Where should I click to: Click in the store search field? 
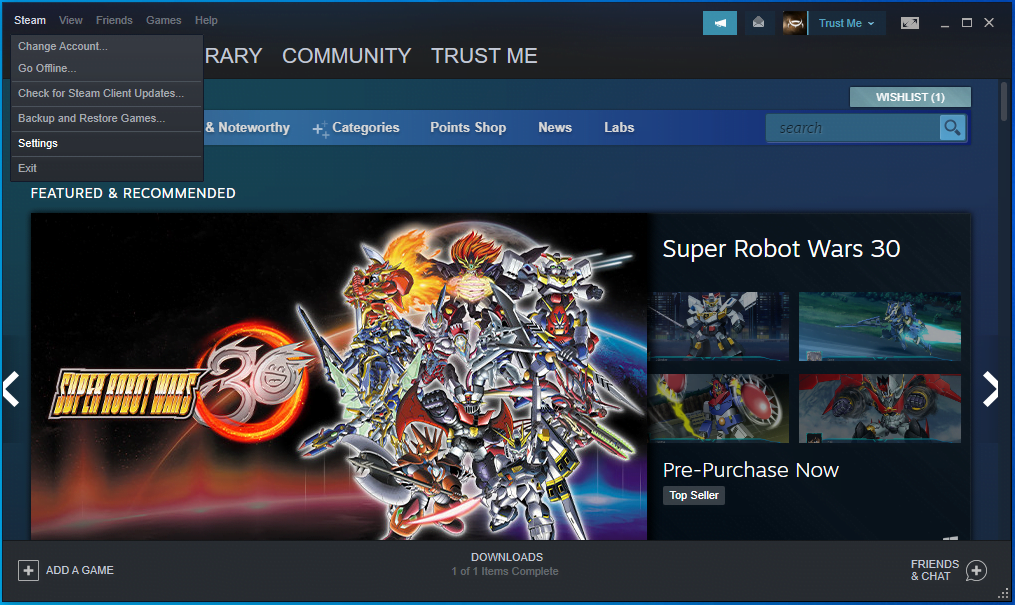pyautogui.click(x=853, y=127)
